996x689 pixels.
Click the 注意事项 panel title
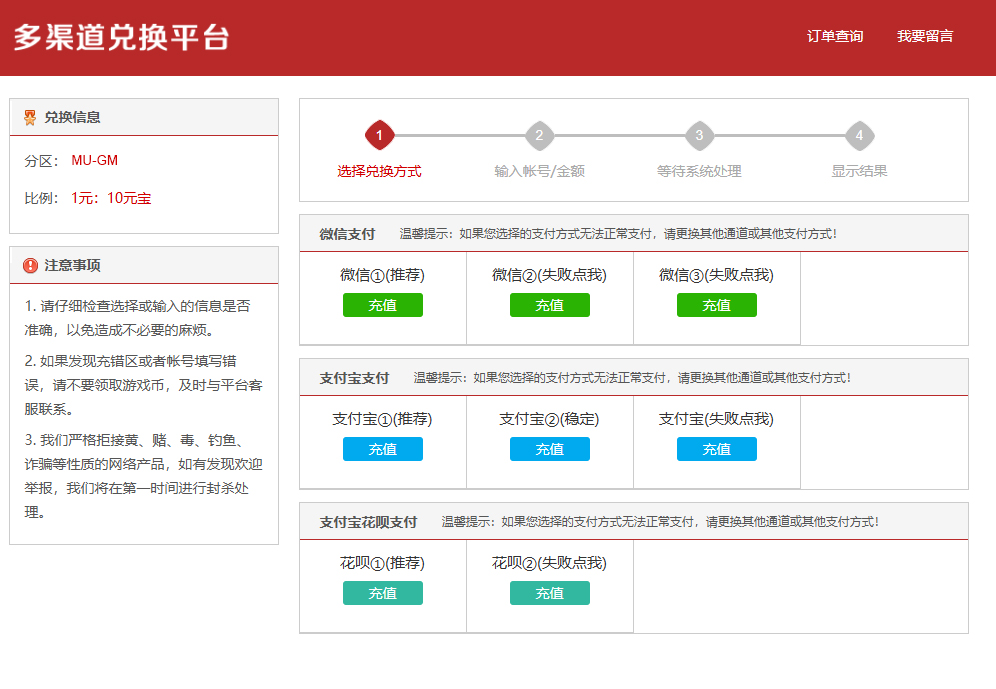coord(72,265)
